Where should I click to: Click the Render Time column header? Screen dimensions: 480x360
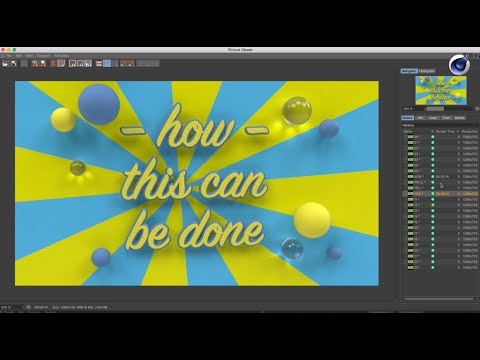coord(445,132)
